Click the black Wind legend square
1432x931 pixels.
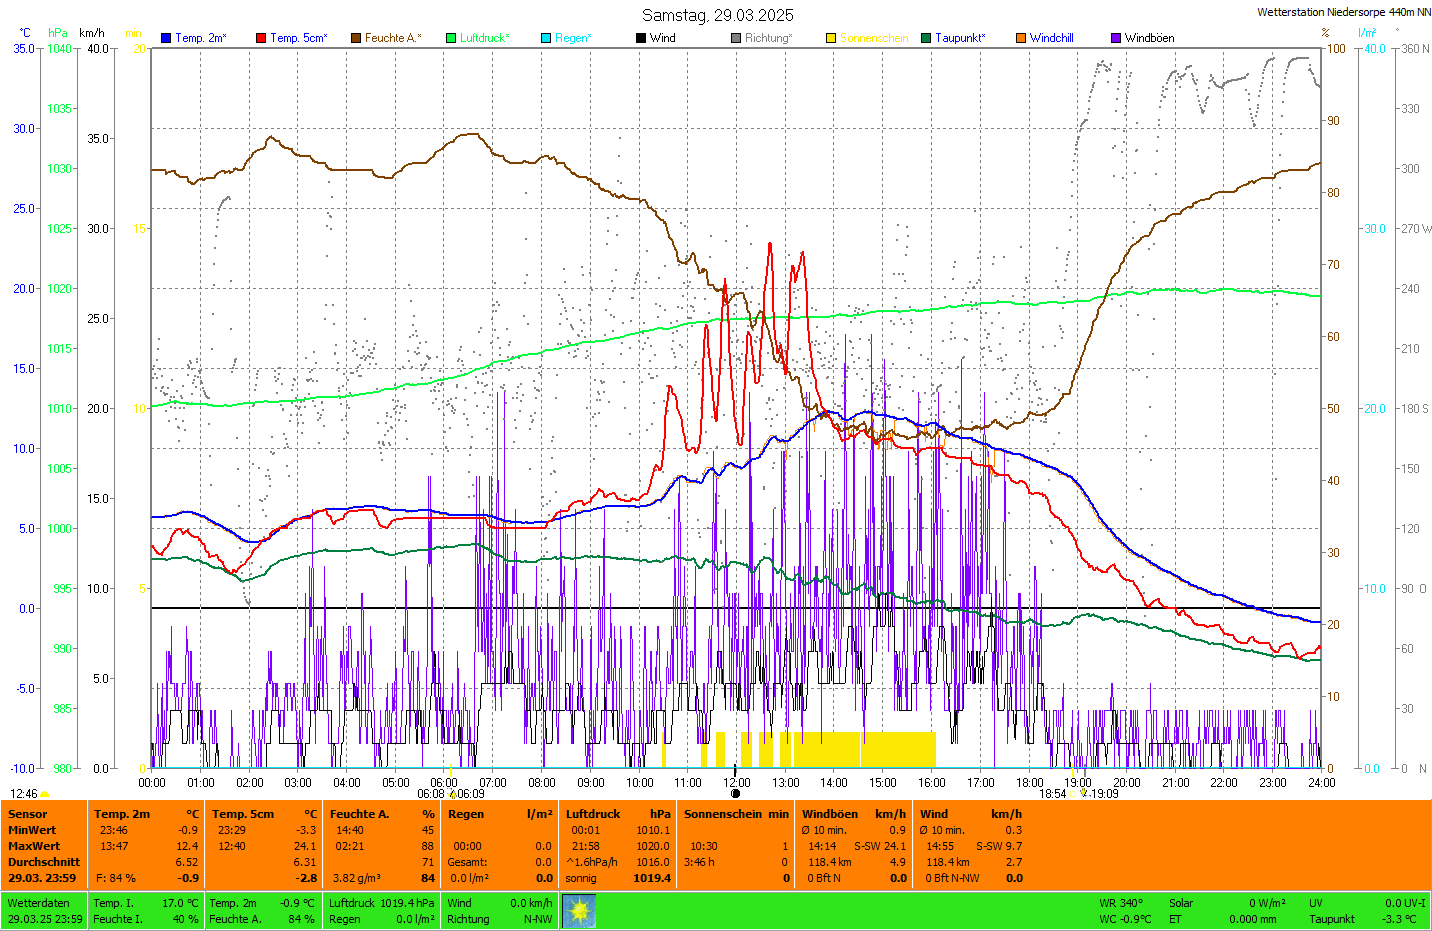(640, 38)
